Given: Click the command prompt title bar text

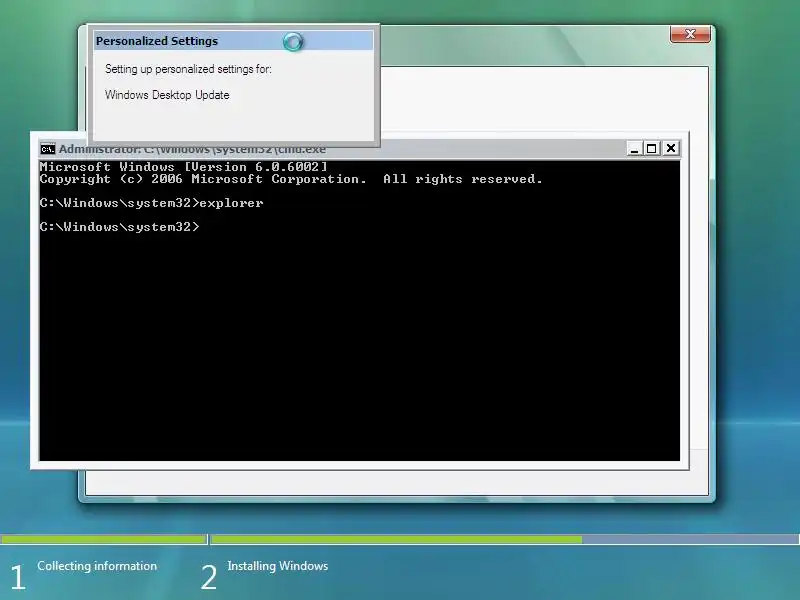Looking at the screenshot, I should 192,149.
